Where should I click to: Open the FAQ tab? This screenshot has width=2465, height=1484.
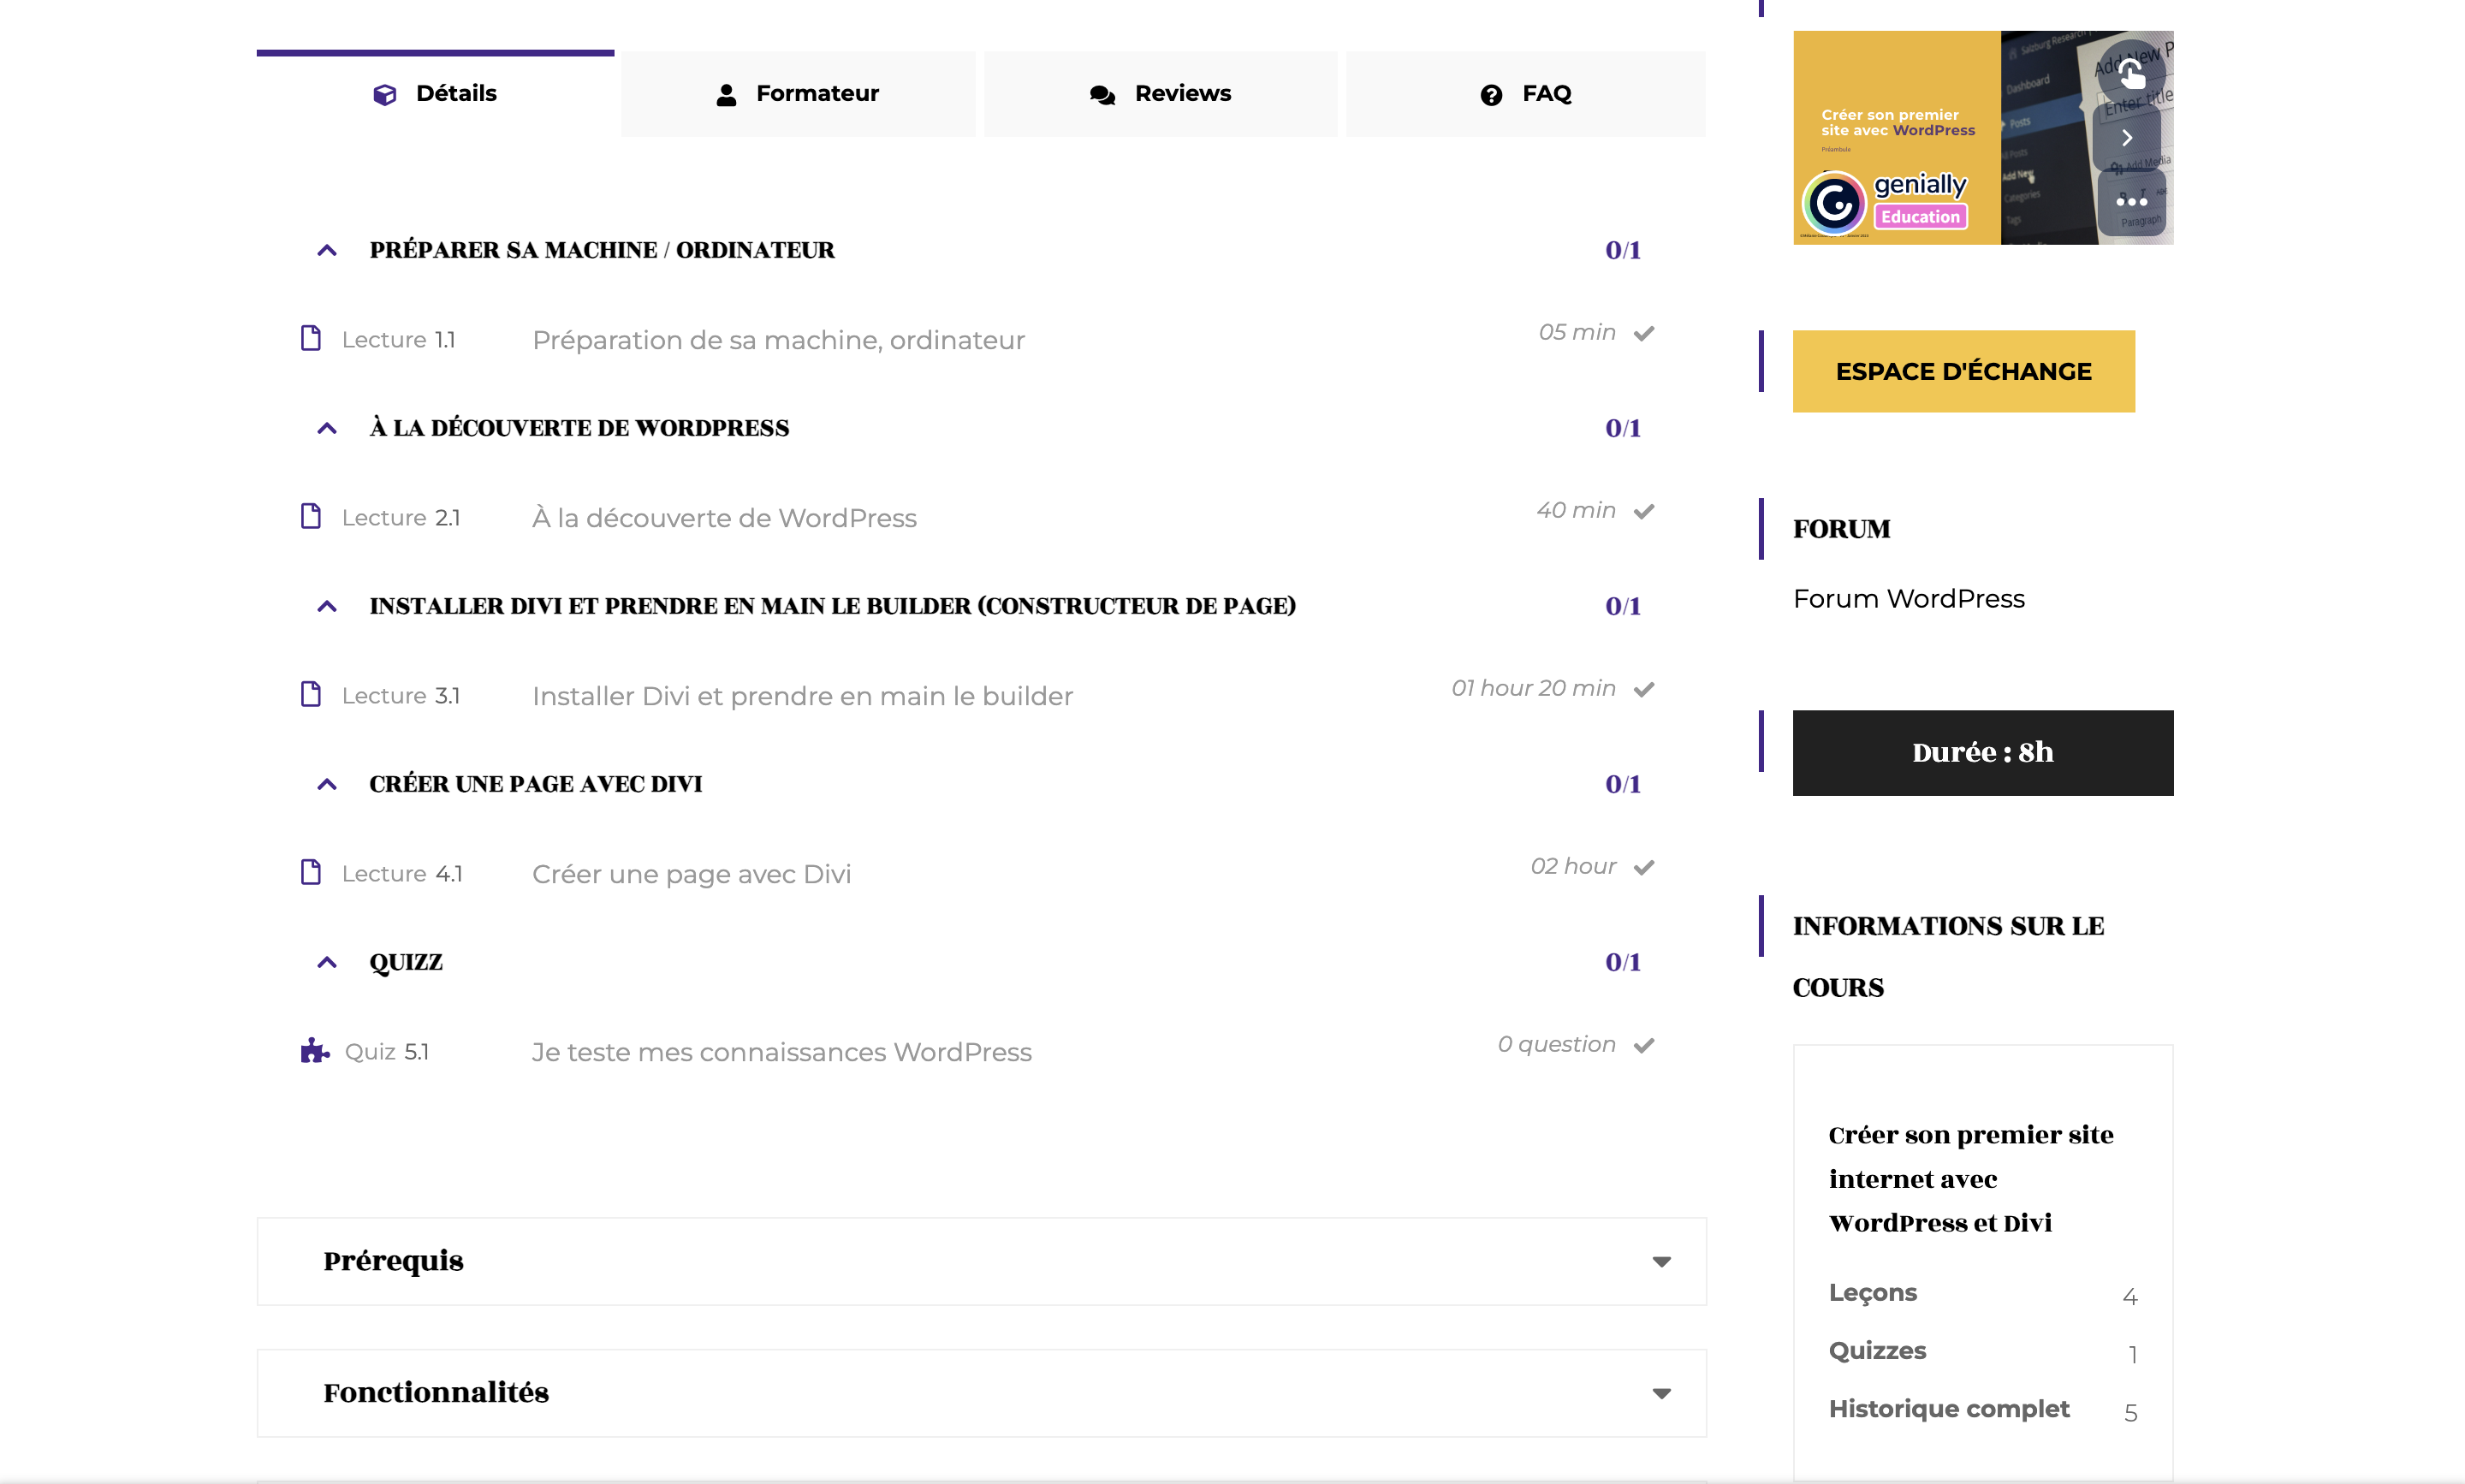pyautogui.click(x=1525, y=94)
